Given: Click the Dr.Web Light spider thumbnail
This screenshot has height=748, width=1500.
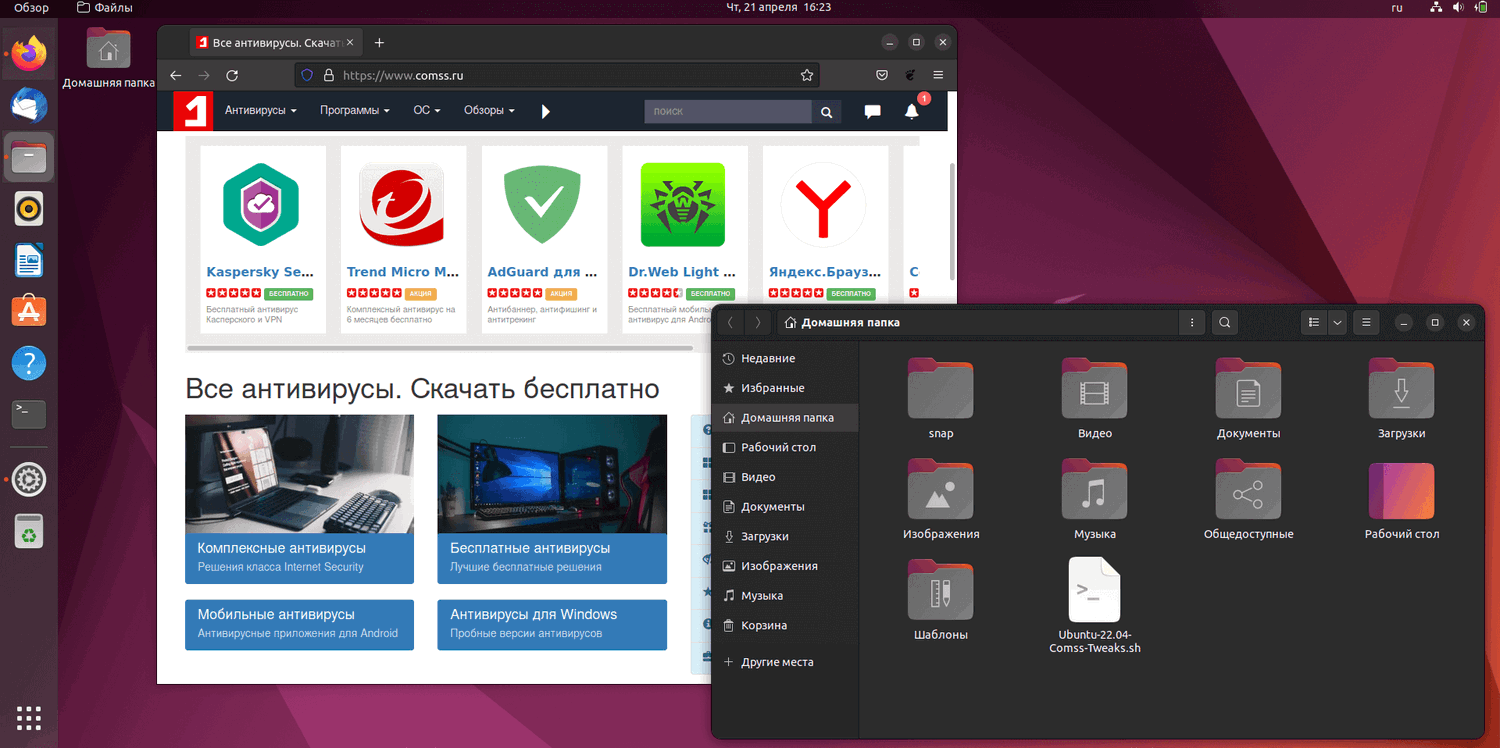Looking at the screenshot, I should pos(684,205).
